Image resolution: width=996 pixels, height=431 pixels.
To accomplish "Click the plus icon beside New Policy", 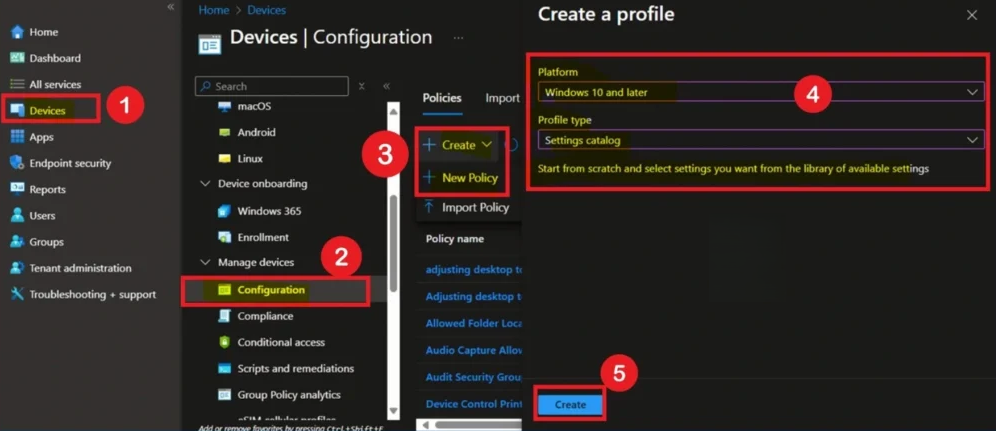I will click(x=429, y=178).
